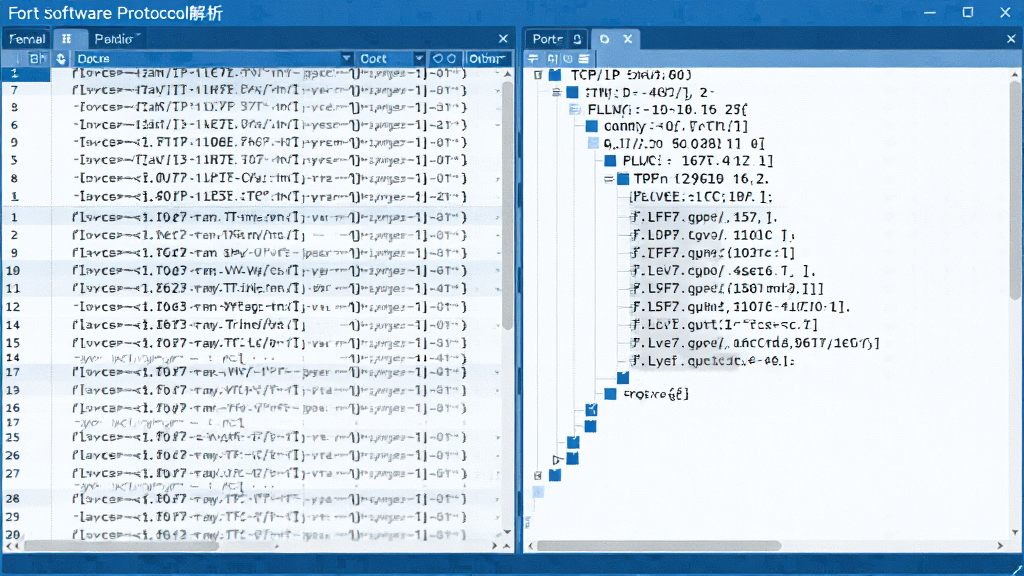Click the clock-shaped icon in the right pane toolbar
The image size is (1024, 576).
click(x=568, y=59)
